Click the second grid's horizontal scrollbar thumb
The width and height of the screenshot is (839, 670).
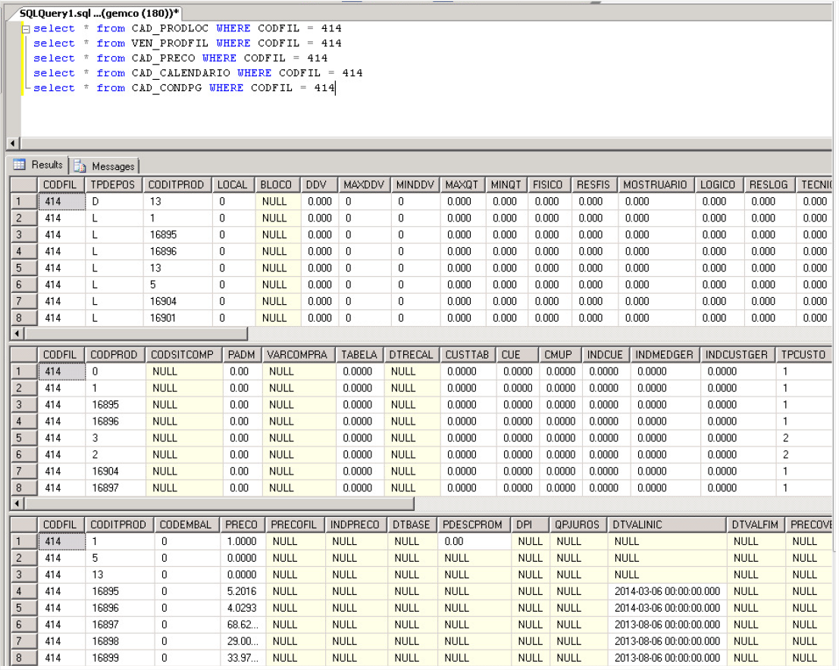click(219, 504)
